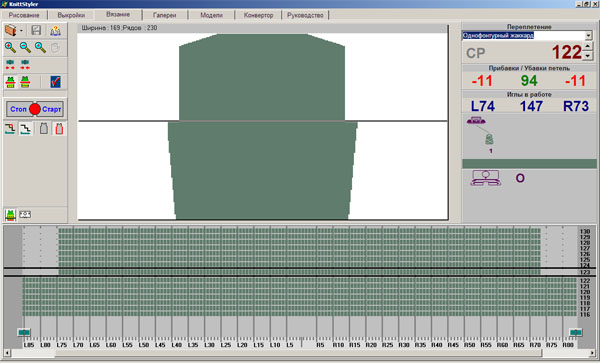Click the L74 needle value
600x363 pixels.
[483, 106]
